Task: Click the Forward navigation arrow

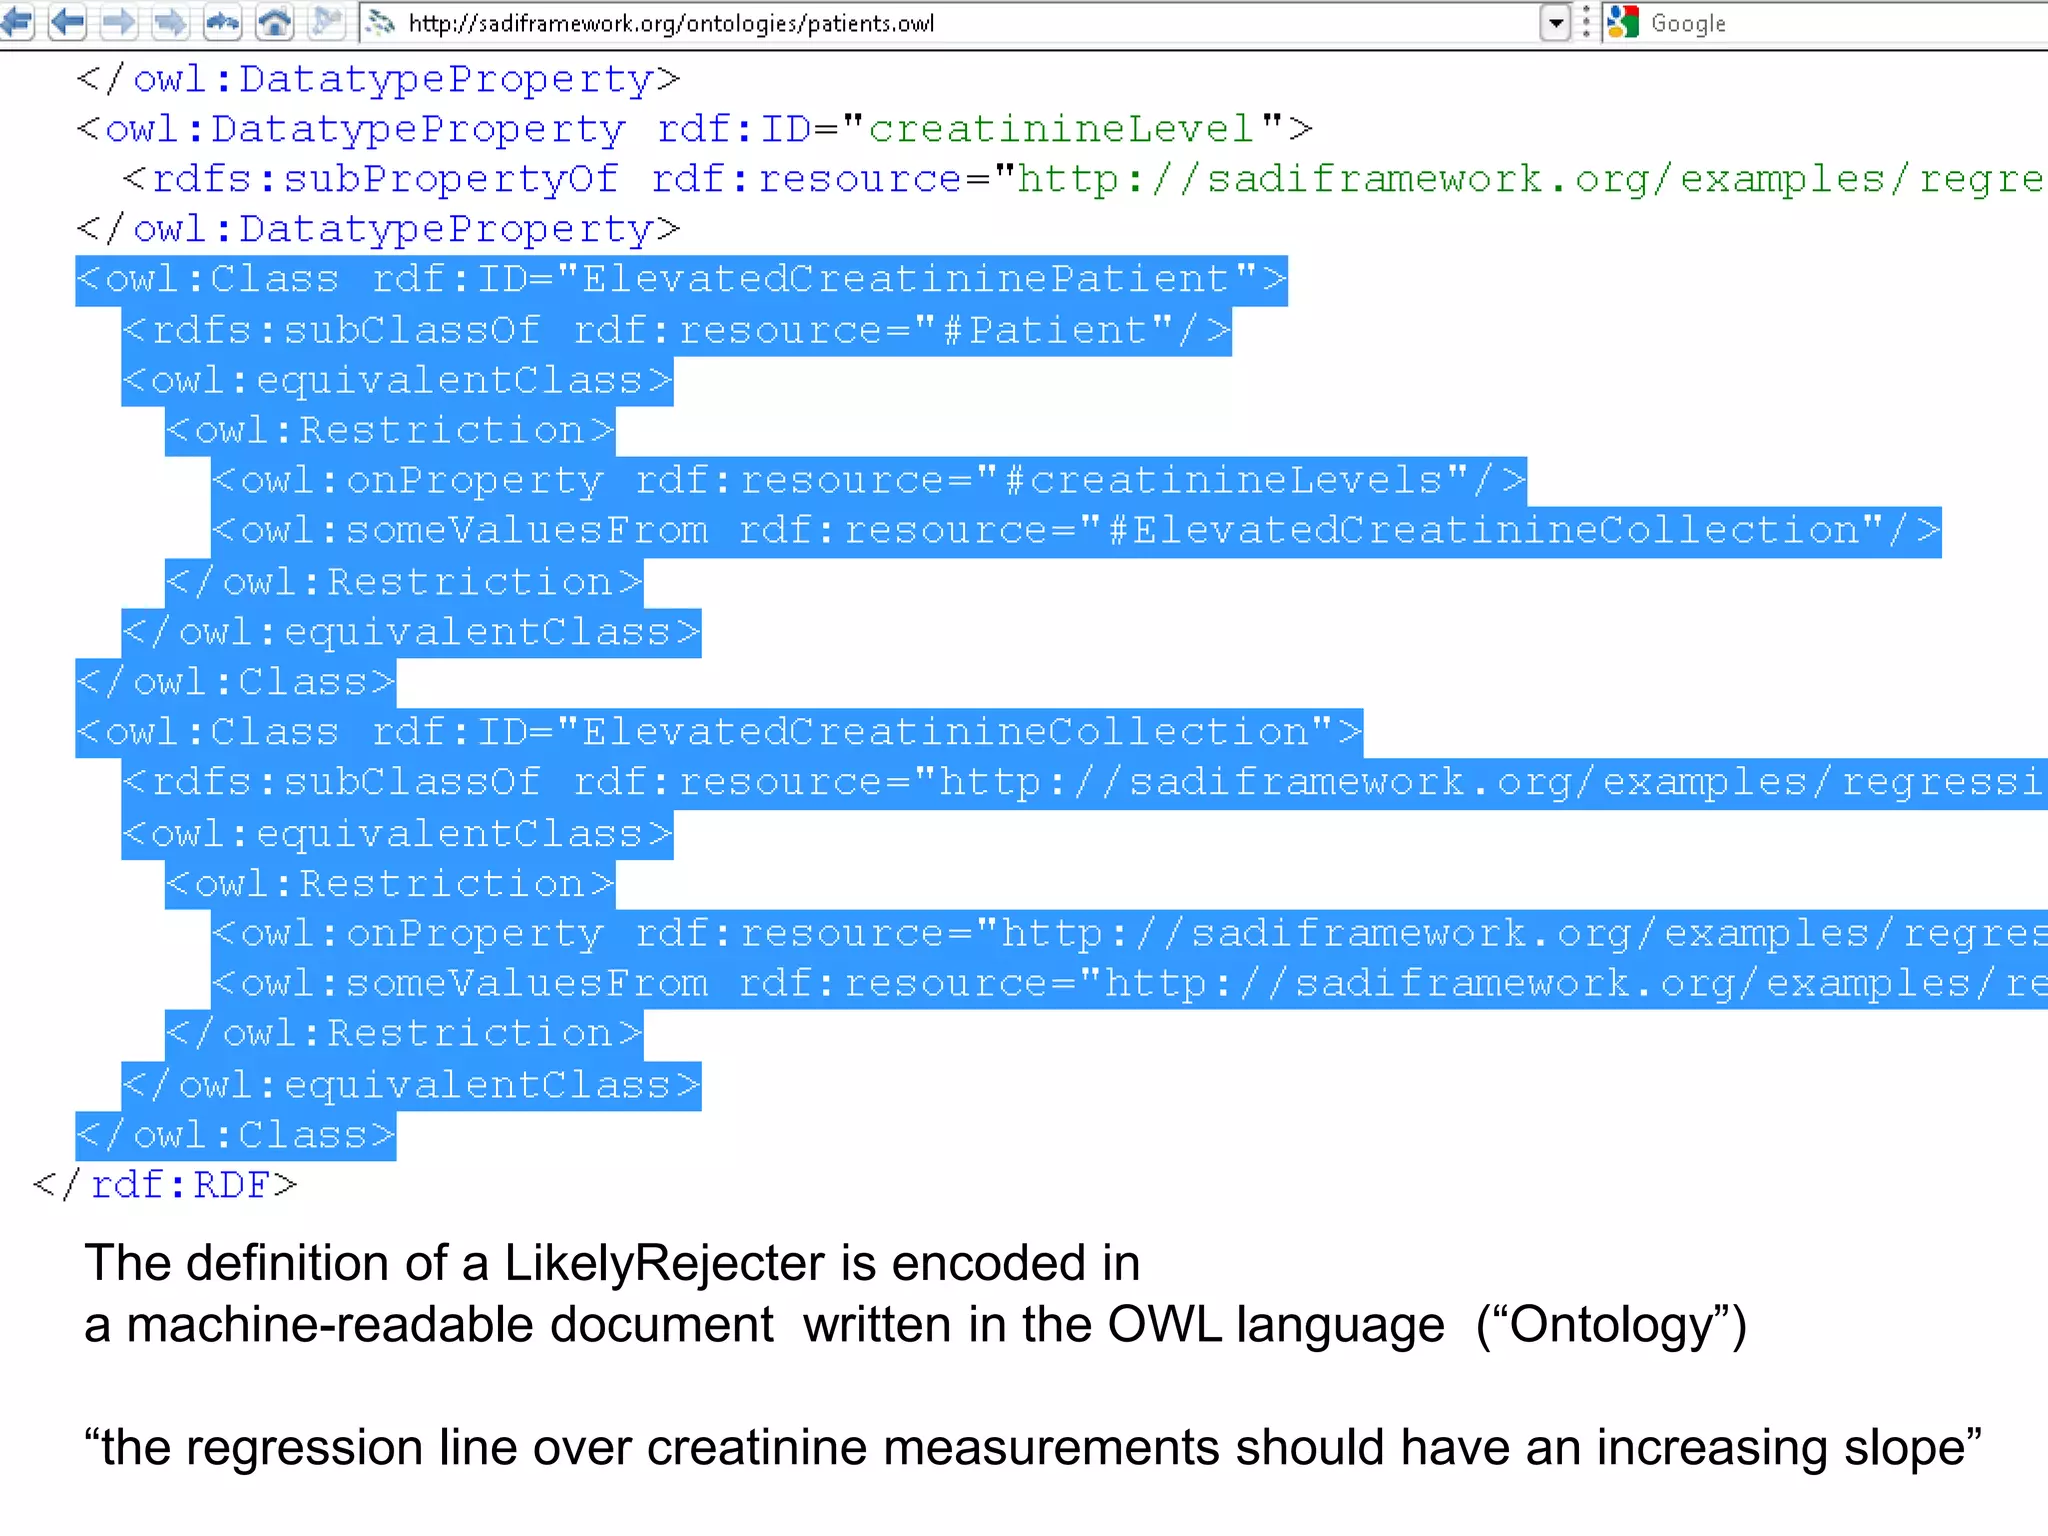Action: [119, 21]
